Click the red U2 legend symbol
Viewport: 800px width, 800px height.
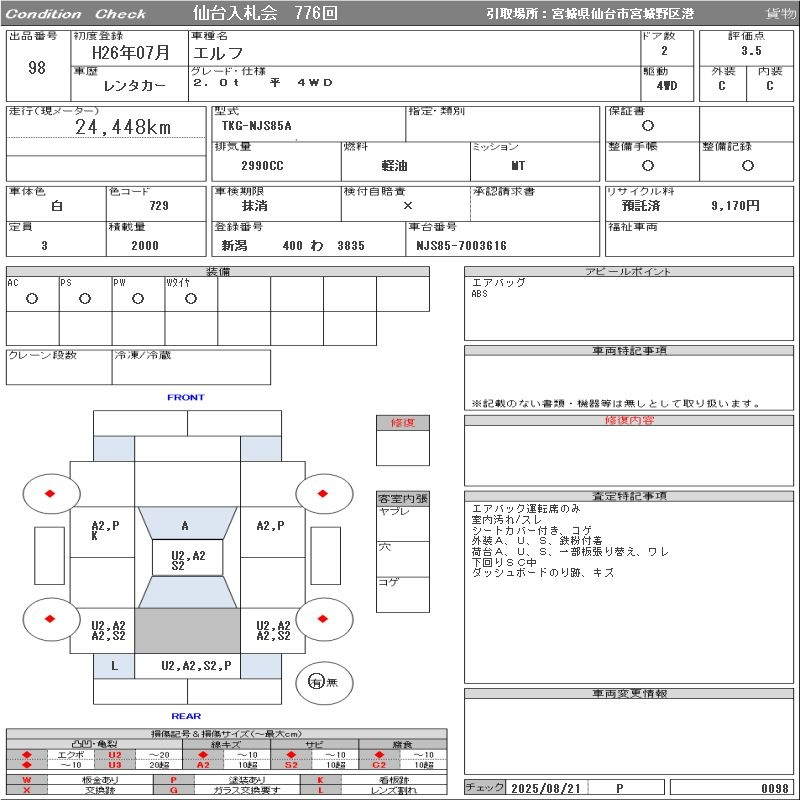pos(115,755)
